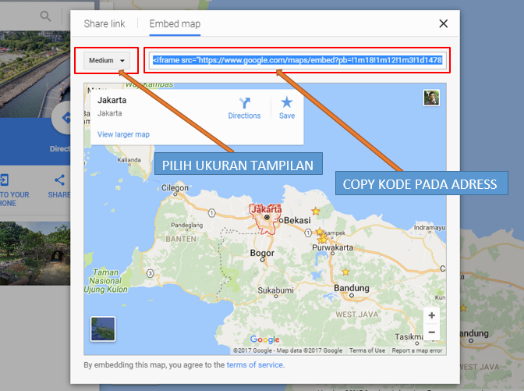Click Report a map error link
The image size is (524, 391).
(417, 351)
